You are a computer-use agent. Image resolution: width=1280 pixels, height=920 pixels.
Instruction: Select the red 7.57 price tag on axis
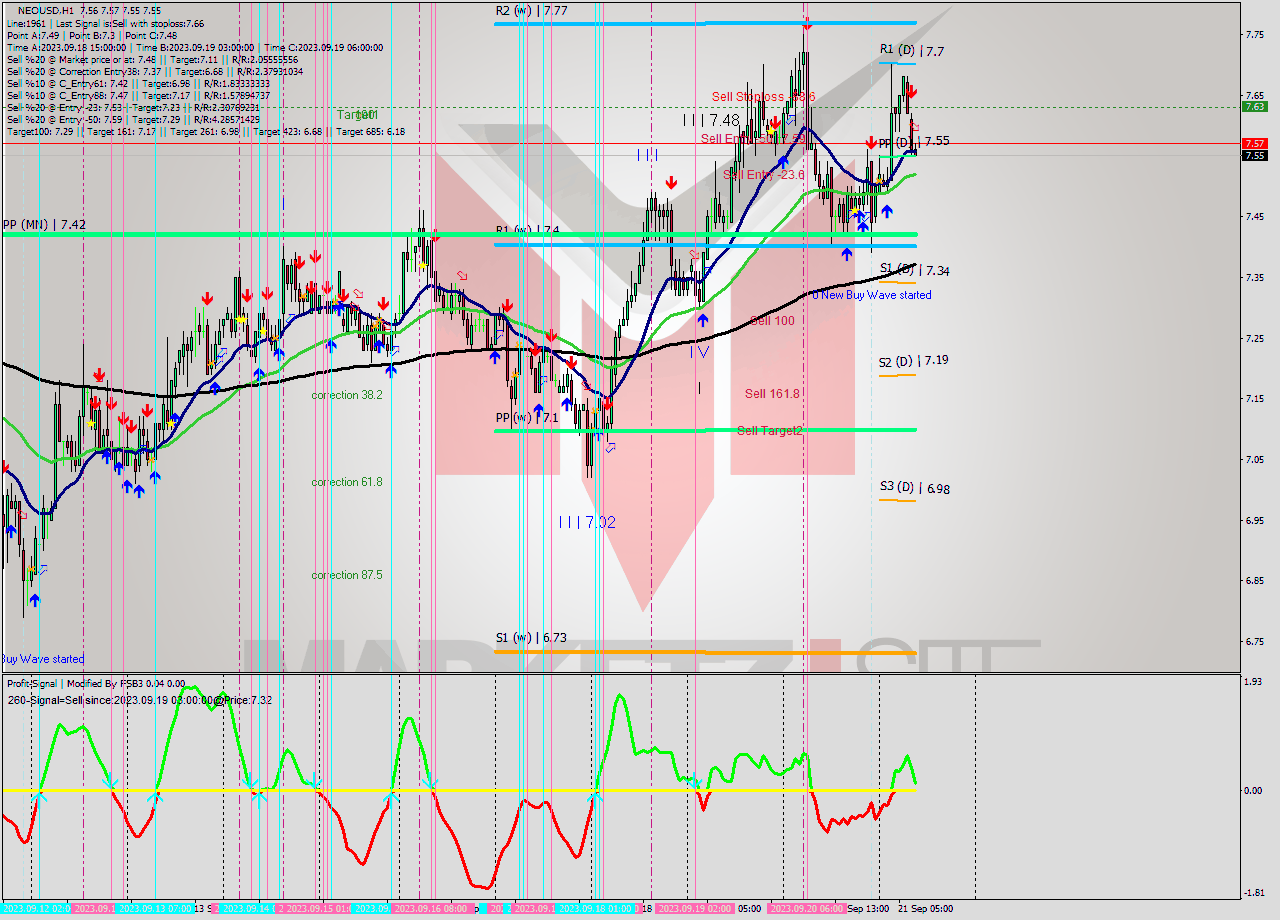1255,144
